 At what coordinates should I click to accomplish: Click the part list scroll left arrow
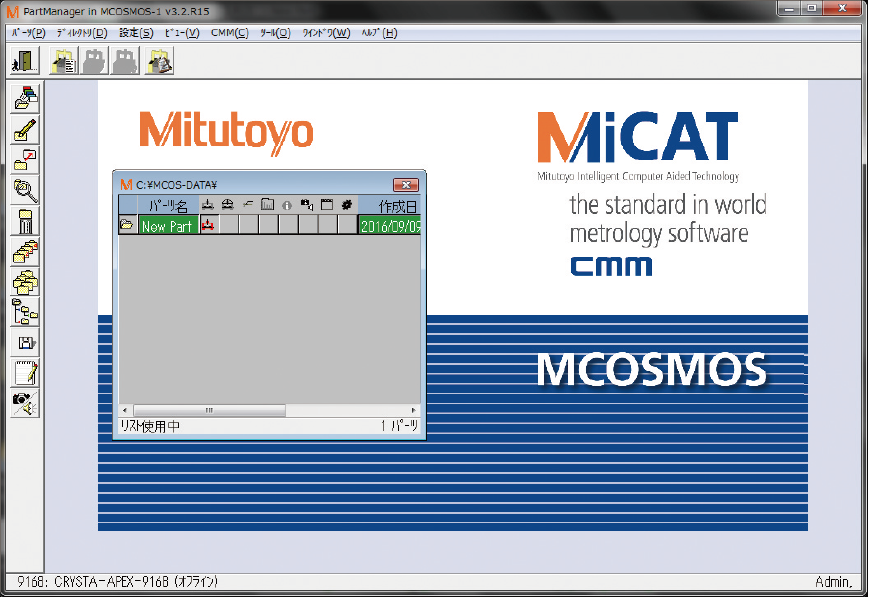point(125,411)
